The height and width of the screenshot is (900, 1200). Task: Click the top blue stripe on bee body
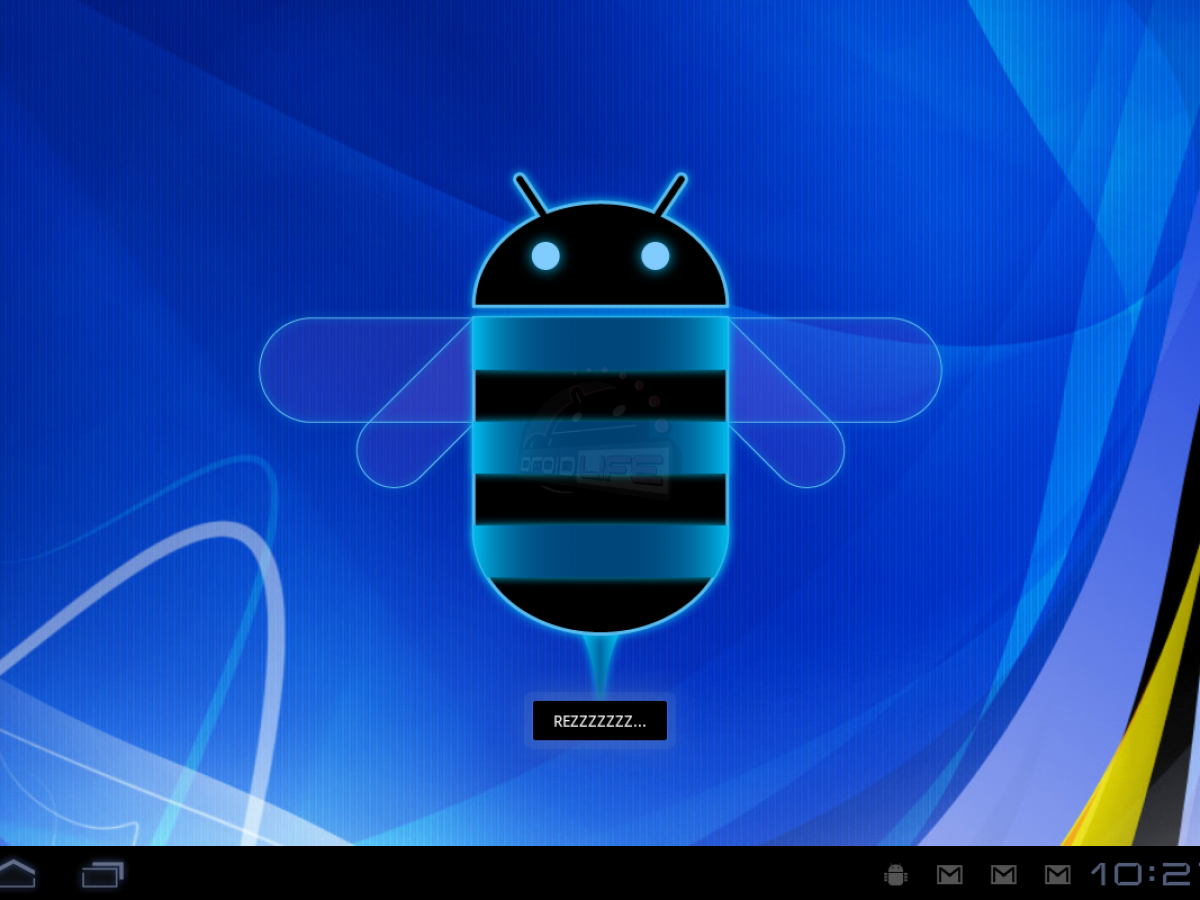point(600,343)
